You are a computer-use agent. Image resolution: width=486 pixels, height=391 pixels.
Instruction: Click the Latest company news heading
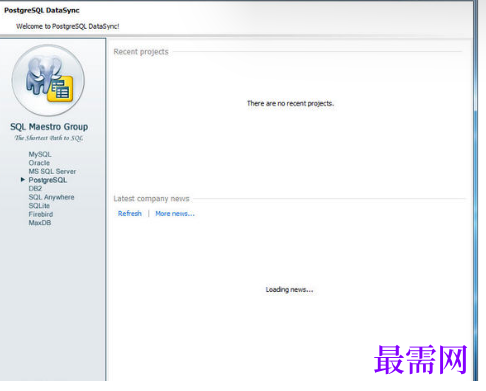click(151, 199)
